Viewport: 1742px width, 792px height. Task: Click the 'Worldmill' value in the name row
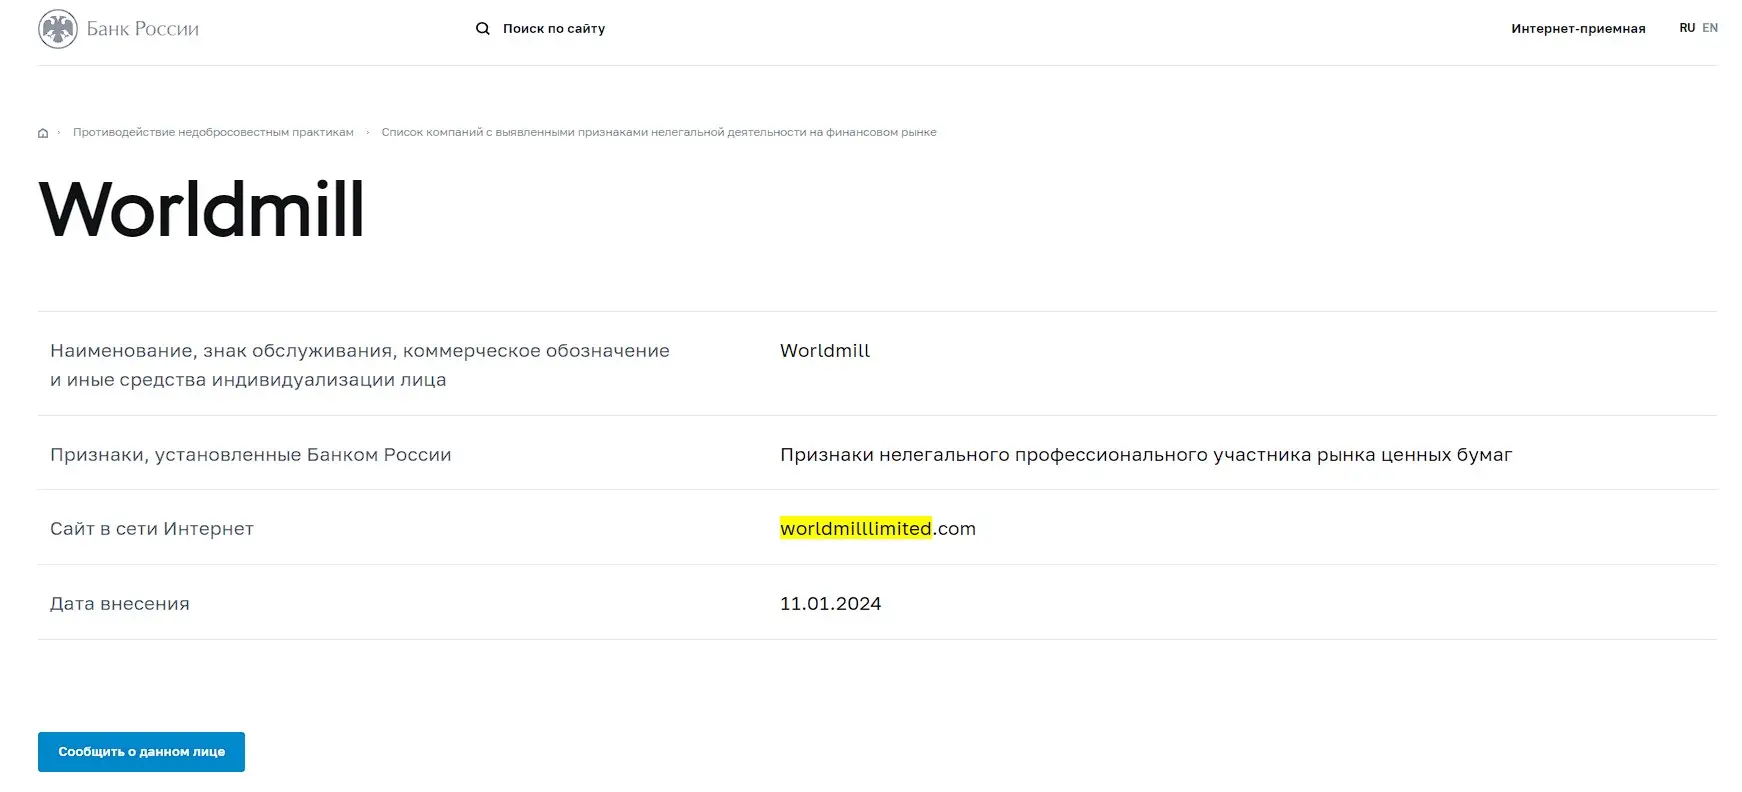tap(825, 351)
